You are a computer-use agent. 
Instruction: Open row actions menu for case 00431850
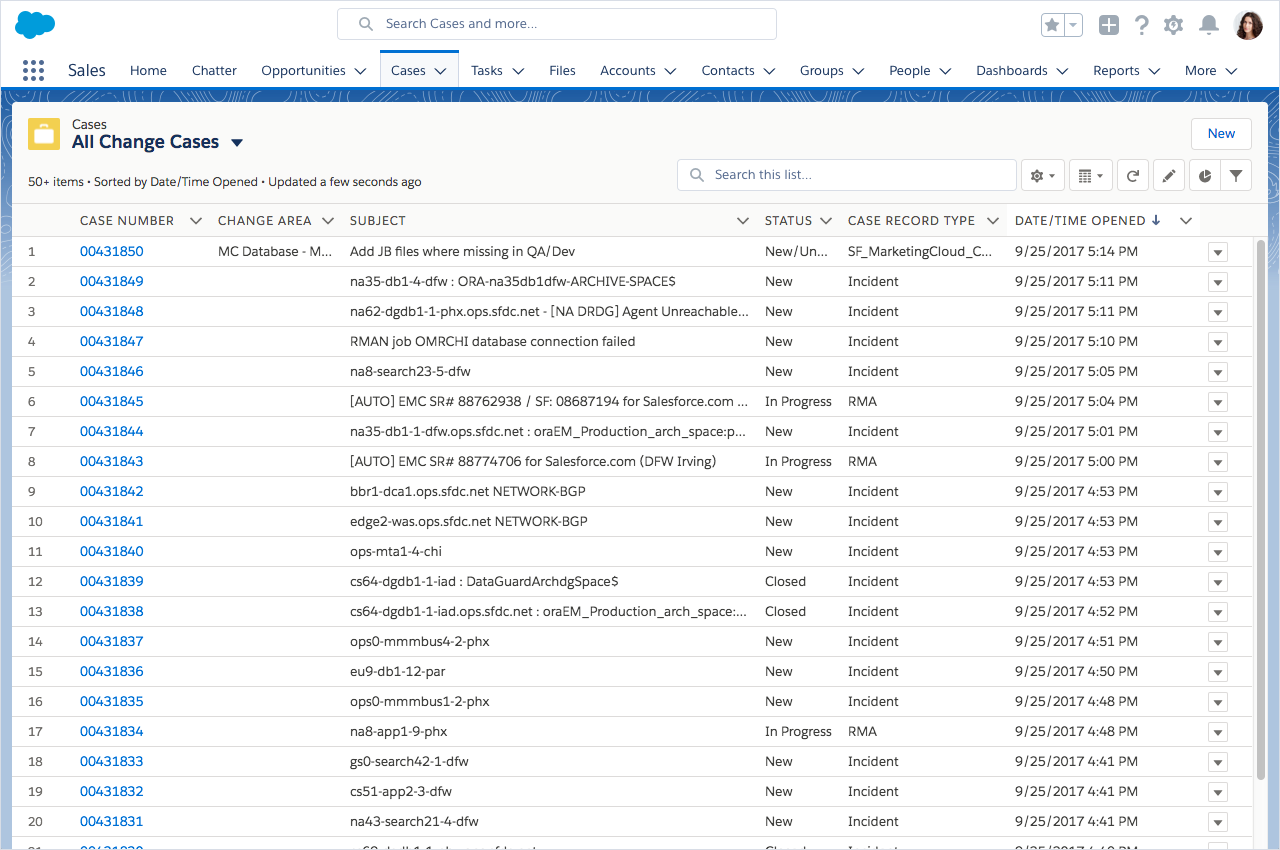pos(1217,252)
